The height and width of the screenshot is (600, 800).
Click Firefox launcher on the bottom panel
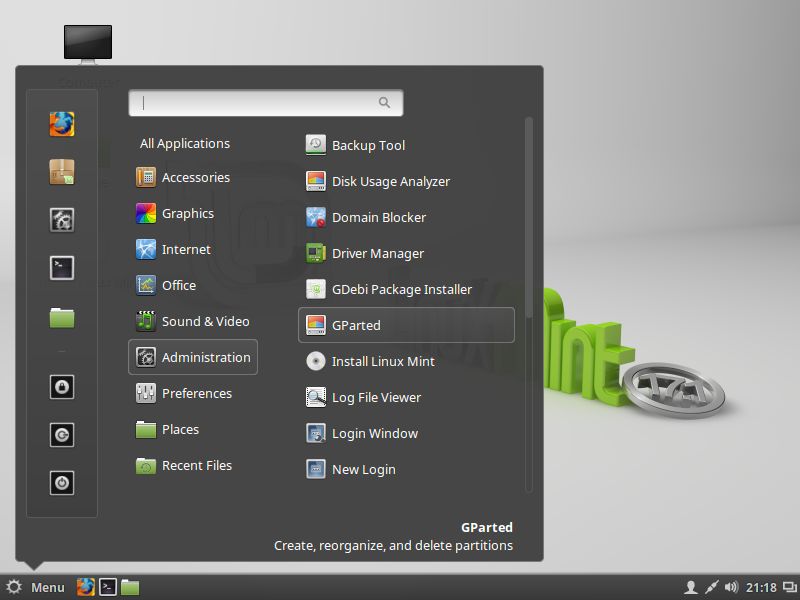coord(85,587)
